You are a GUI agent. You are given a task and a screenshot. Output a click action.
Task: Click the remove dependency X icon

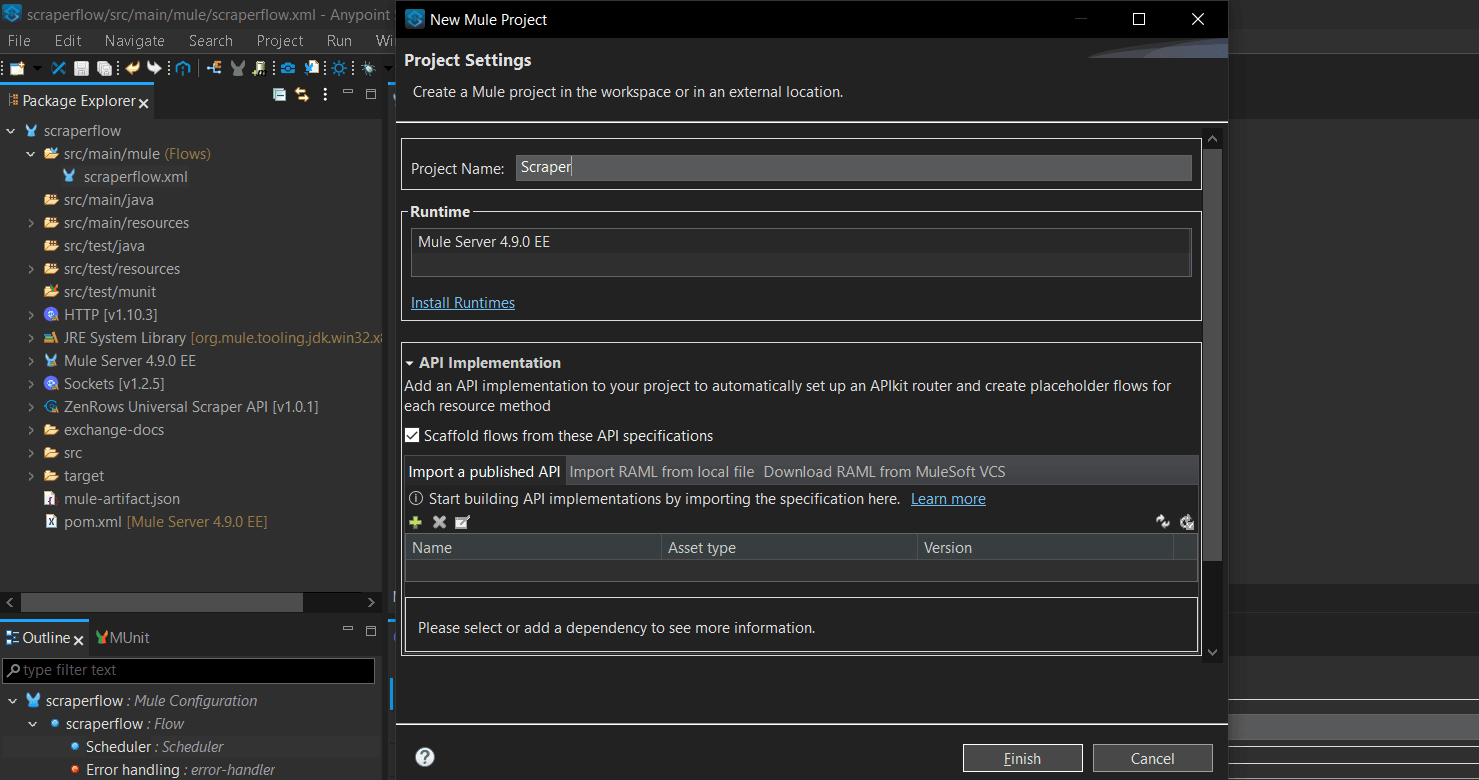[439, 522]
